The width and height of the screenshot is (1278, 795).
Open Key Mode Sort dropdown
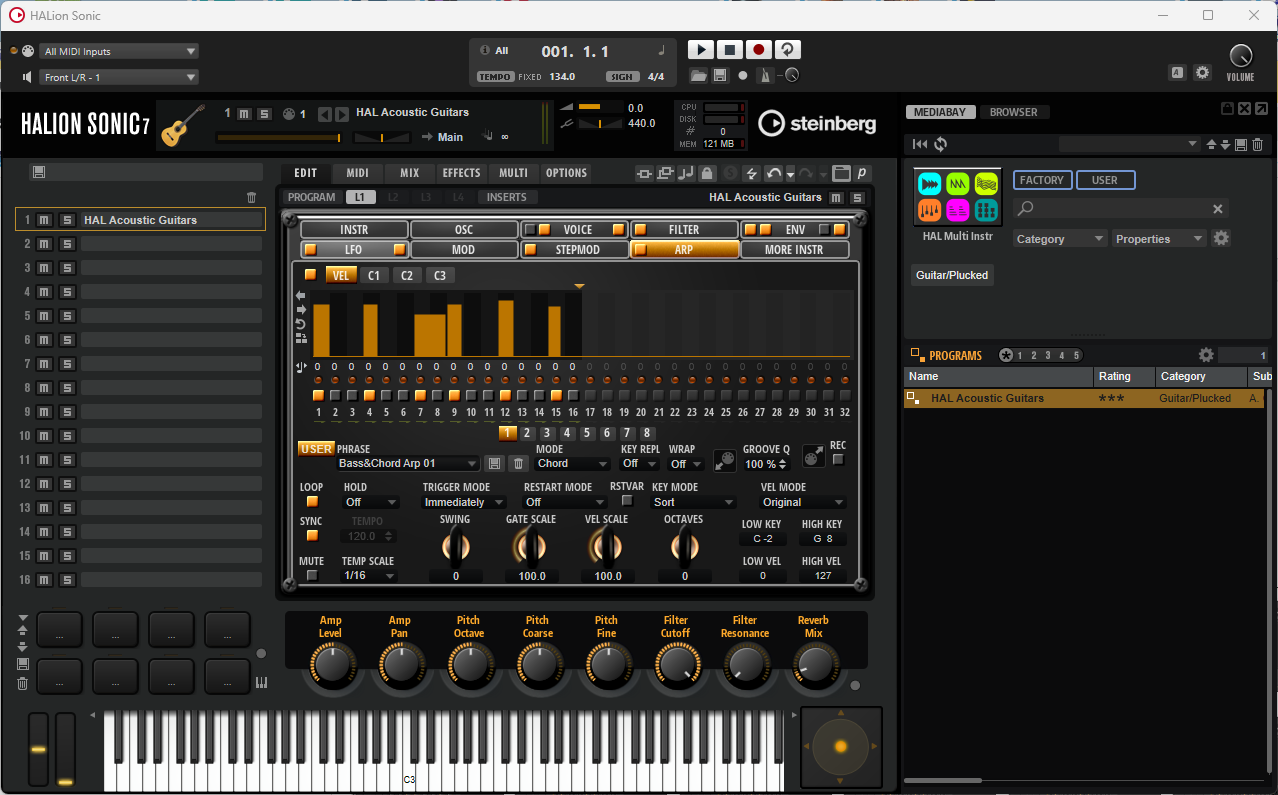(x=693, y=502)
